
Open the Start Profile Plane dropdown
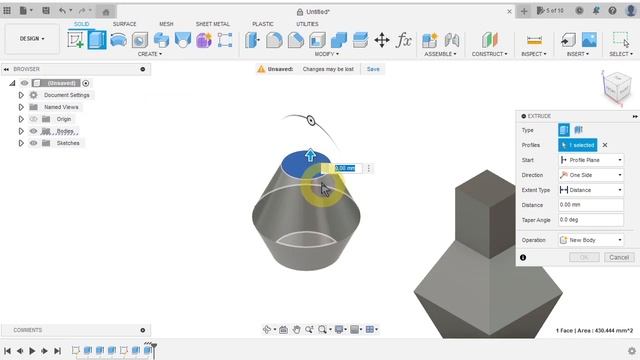tap(591, 160)
